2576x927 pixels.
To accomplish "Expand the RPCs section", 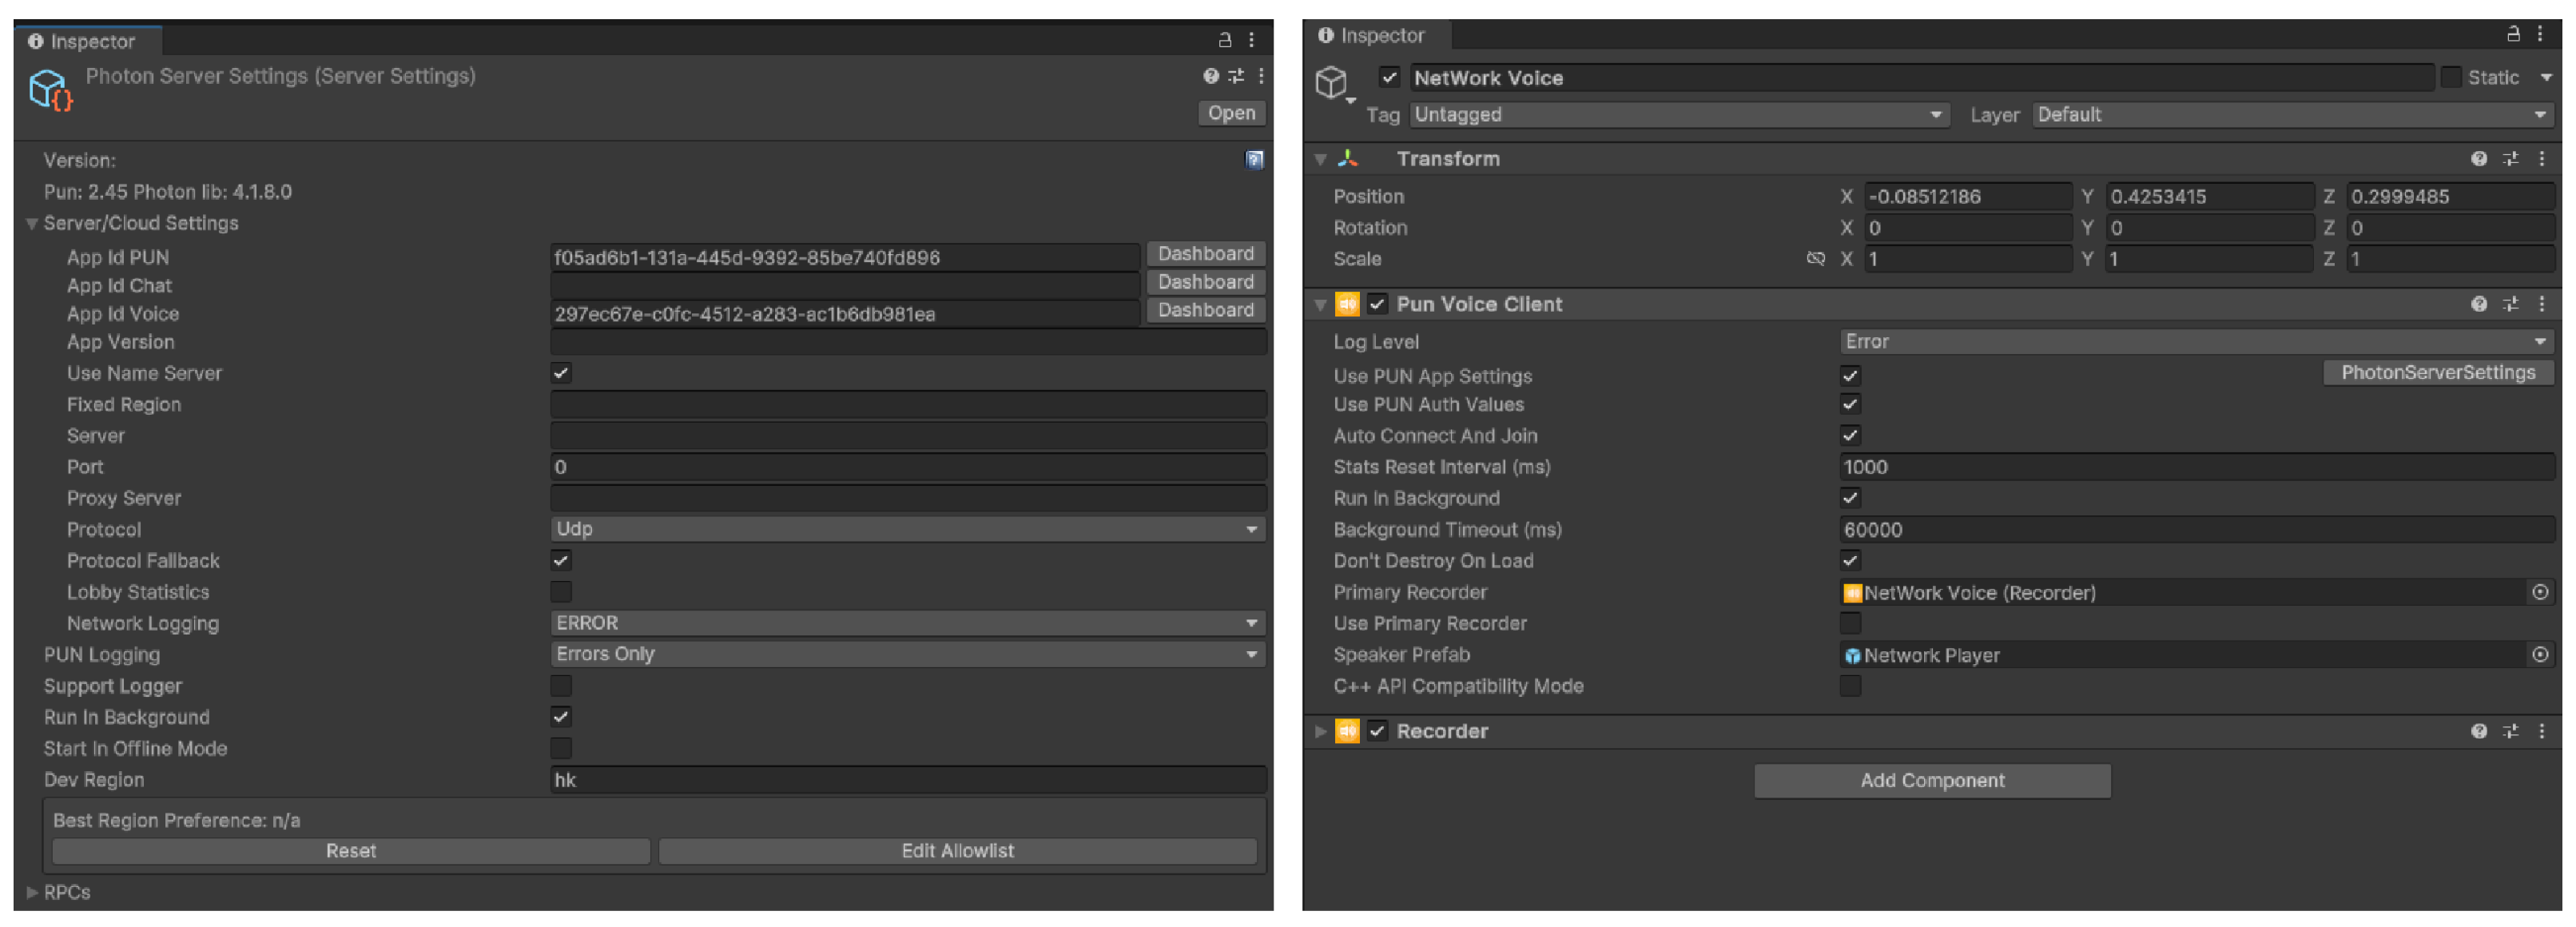I will coord(33,892).
